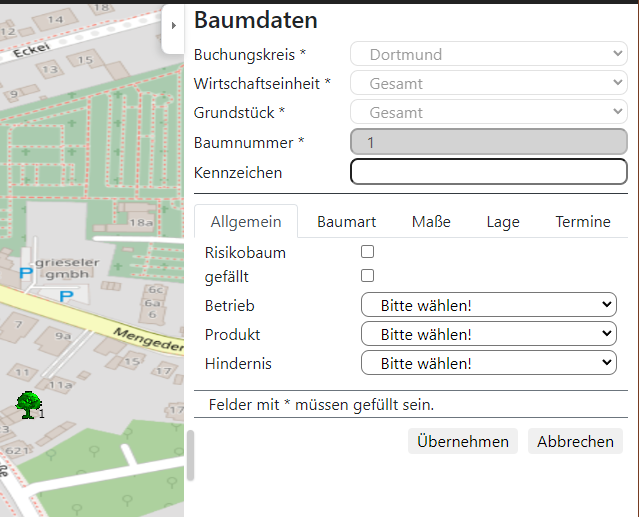The width and height of the screenshot is (639, 517).
Task: Click the tree marker on the map
Action: click(x=28, y=404)
